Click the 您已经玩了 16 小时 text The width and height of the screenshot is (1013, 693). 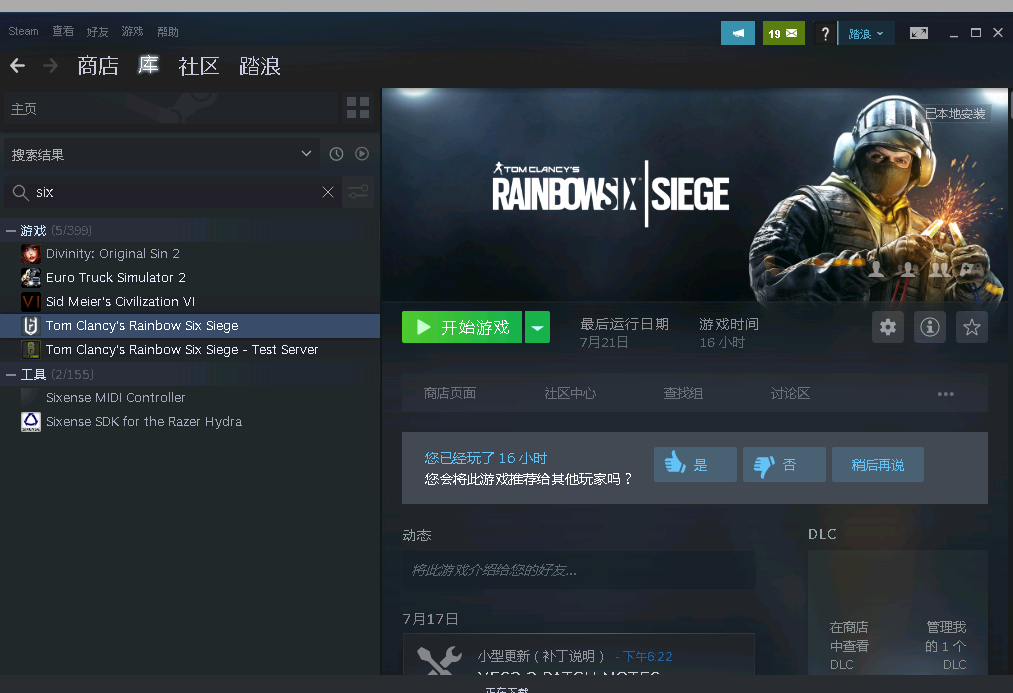point(485,458)
